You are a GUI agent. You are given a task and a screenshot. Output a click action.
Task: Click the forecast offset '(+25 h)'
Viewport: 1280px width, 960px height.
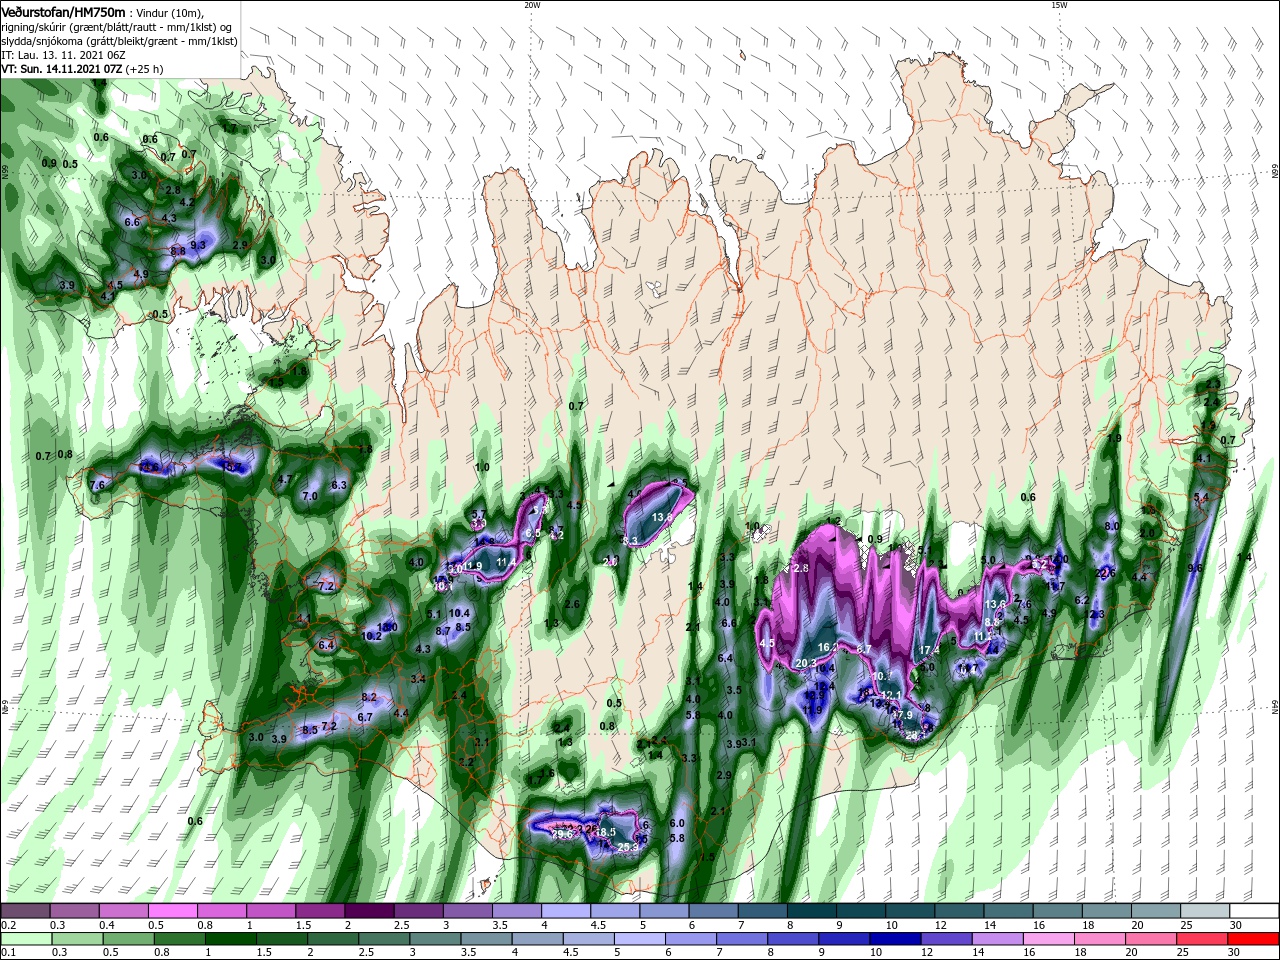coord(145,69)
